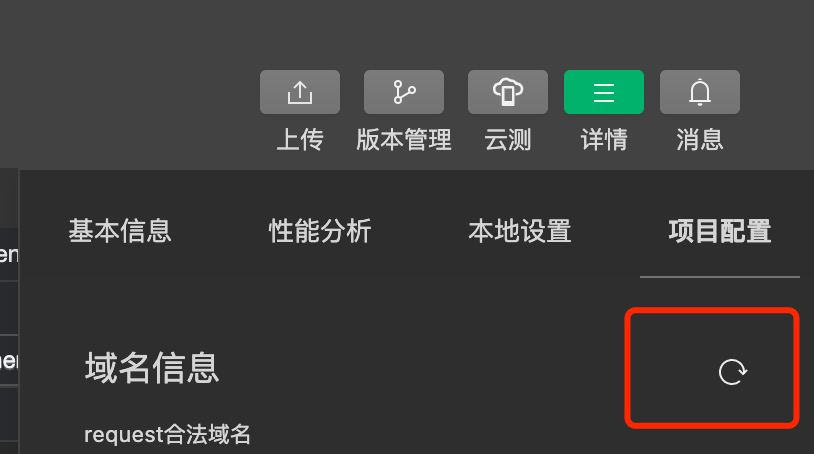Image resolution: width=814 pixels, height=454 pixels.
Task: Click the 上传 text label
Action: 300,140
